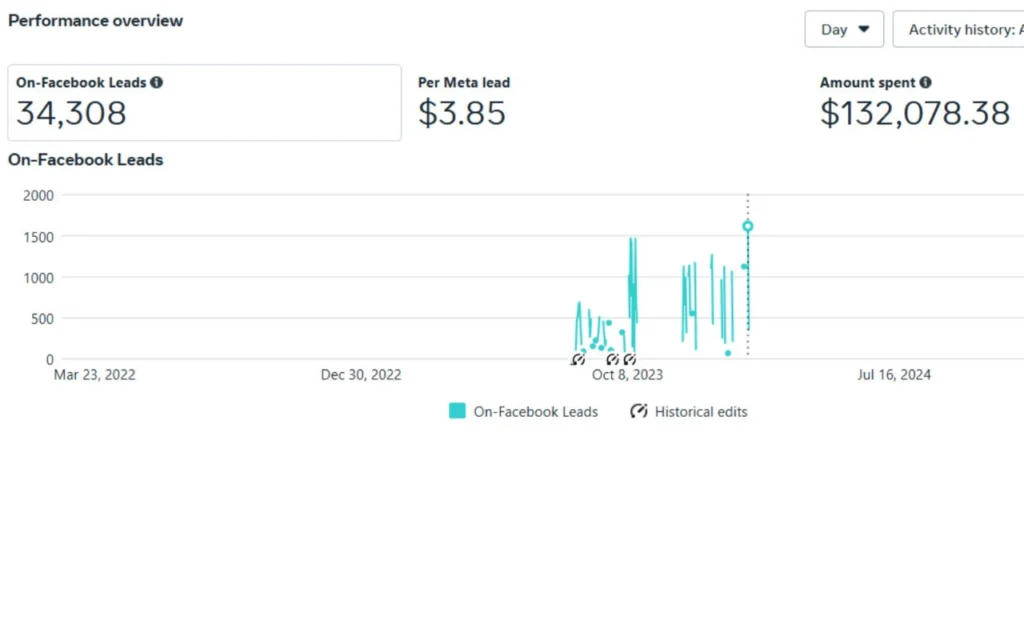This screenshot has width=1024, height=637.
Task: Click the caret arrow in the Day selector
Action: point(864,29)
